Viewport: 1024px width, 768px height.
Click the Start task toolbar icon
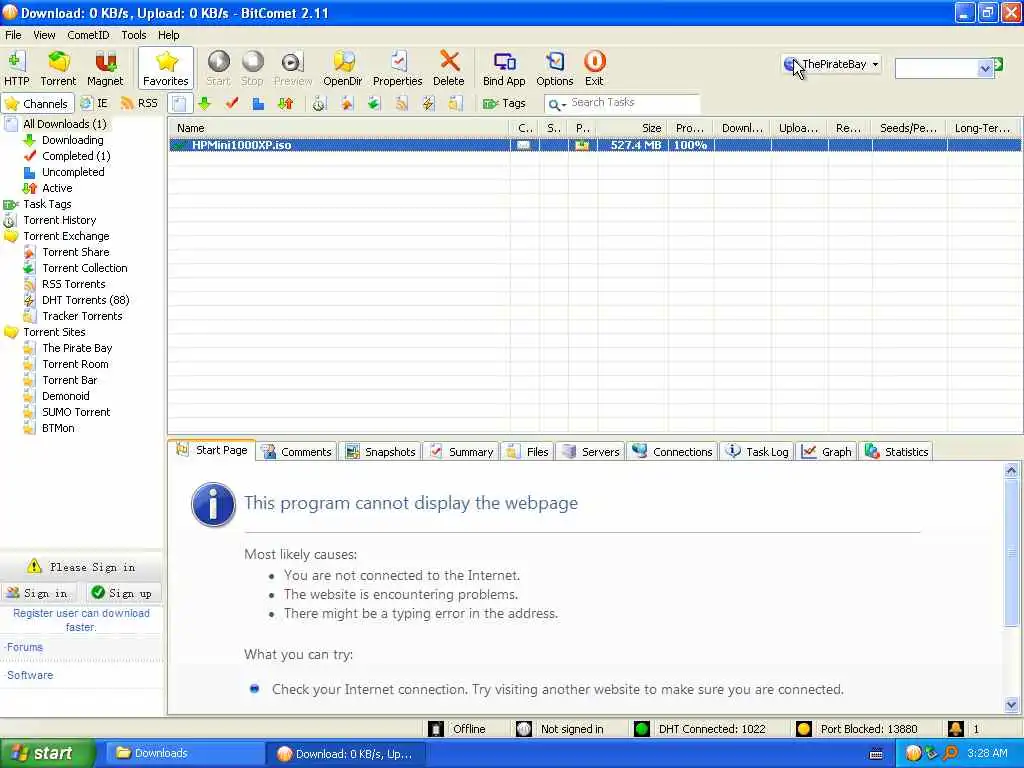click(x=218, y=69)
